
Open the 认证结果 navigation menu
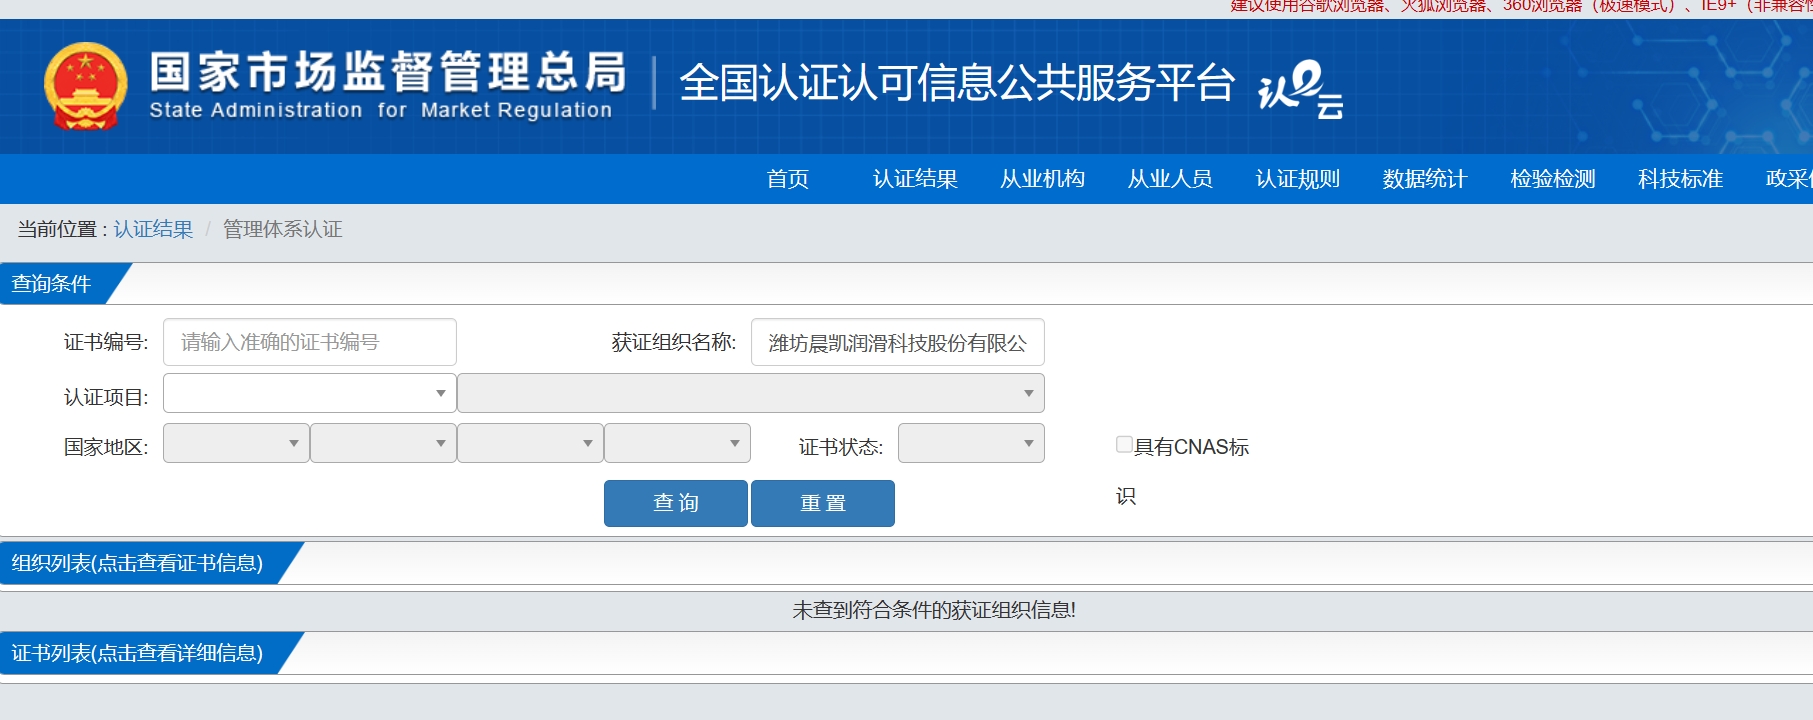pyautogui.click(x=915, y=179)
